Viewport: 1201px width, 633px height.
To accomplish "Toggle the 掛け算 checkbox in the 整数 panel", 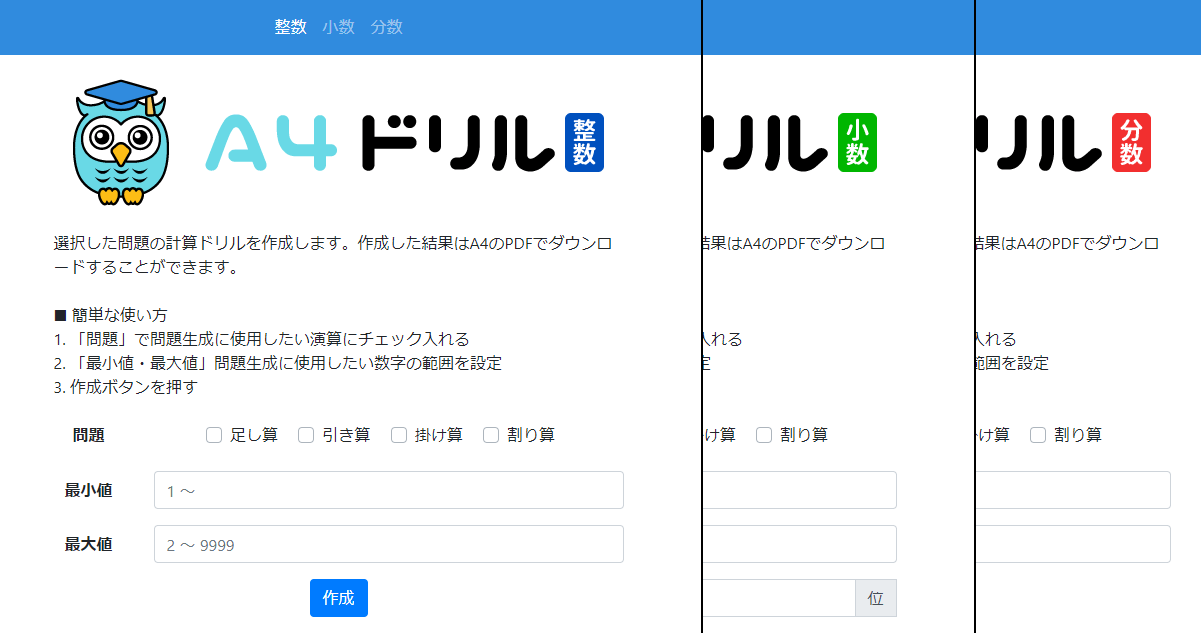I will click(398, 435).
